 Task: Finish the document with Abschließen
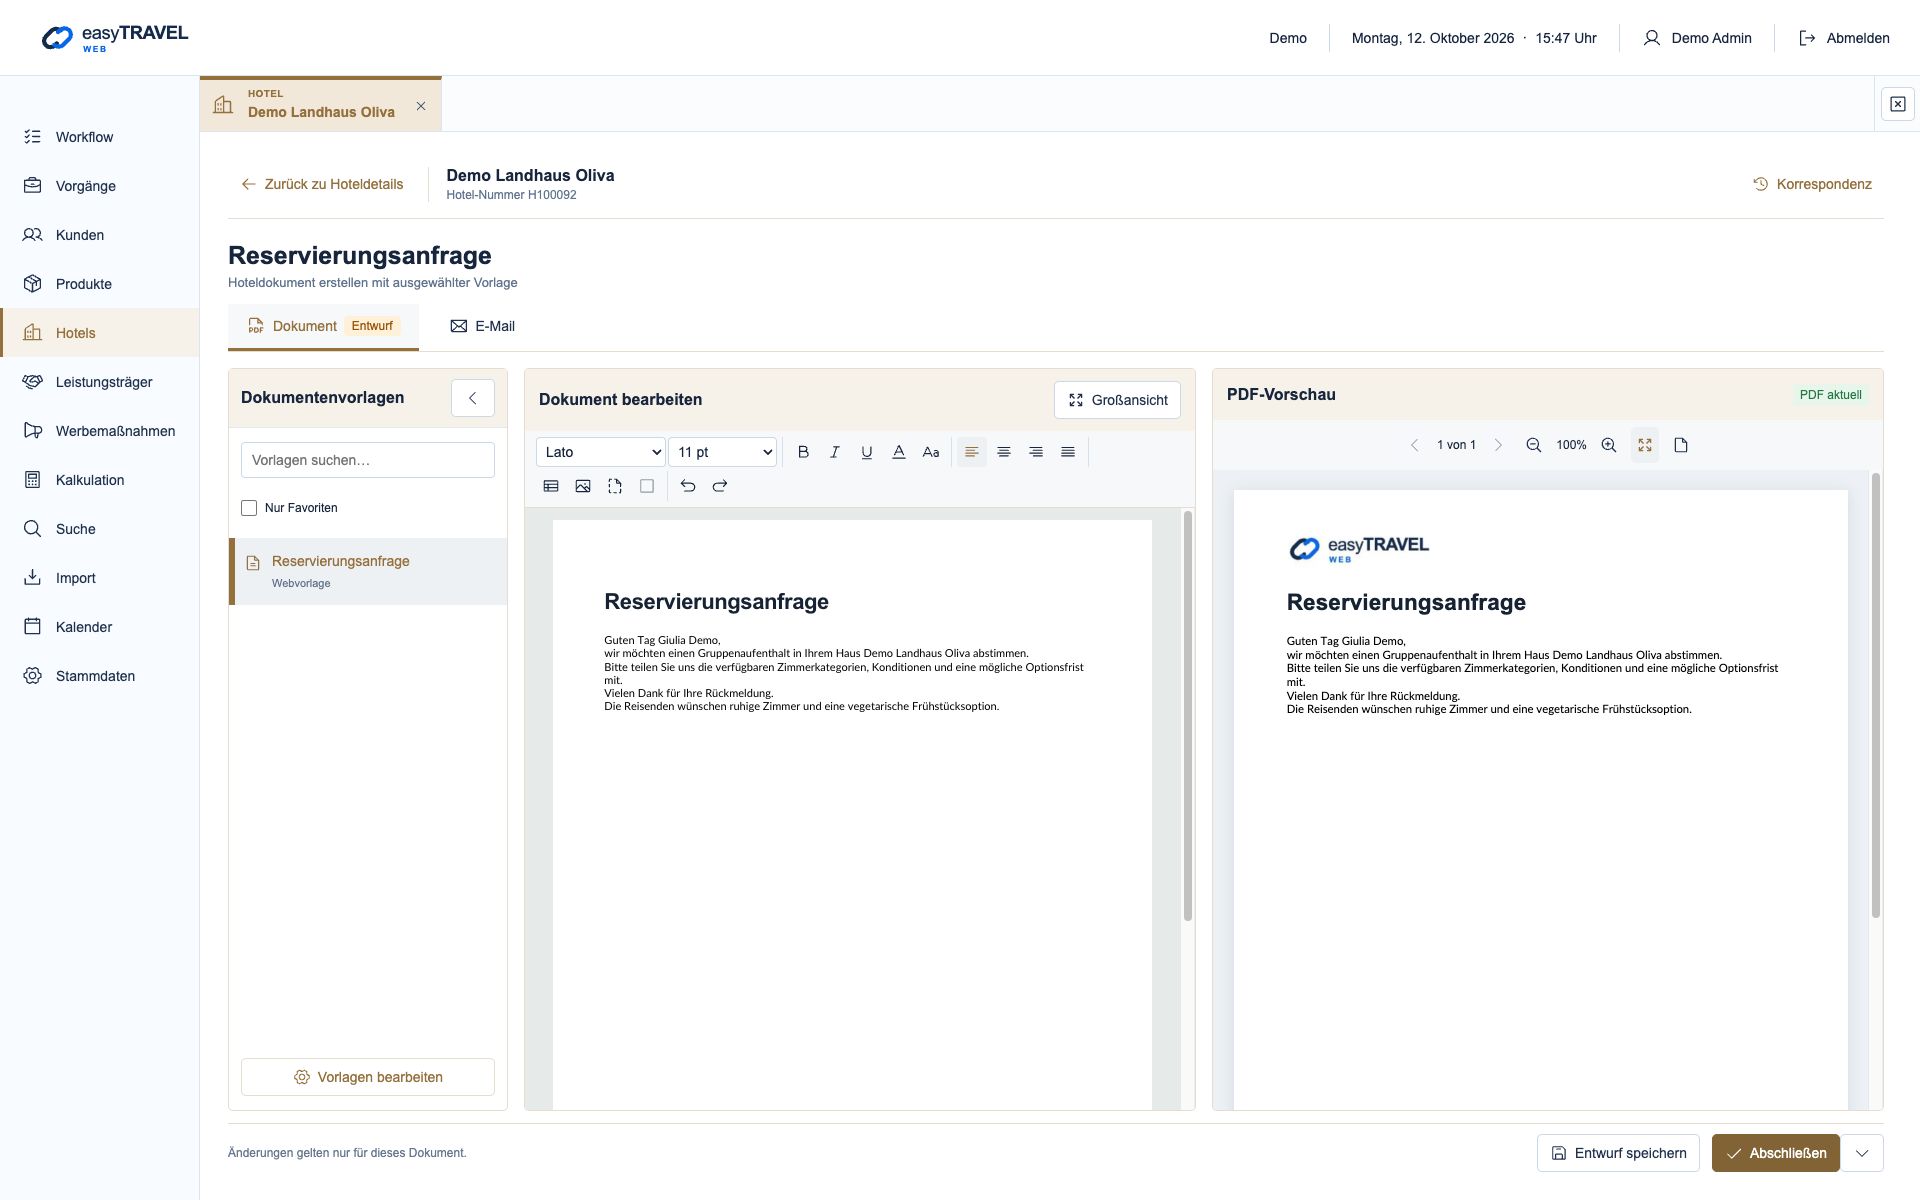coord(1776,1153)
